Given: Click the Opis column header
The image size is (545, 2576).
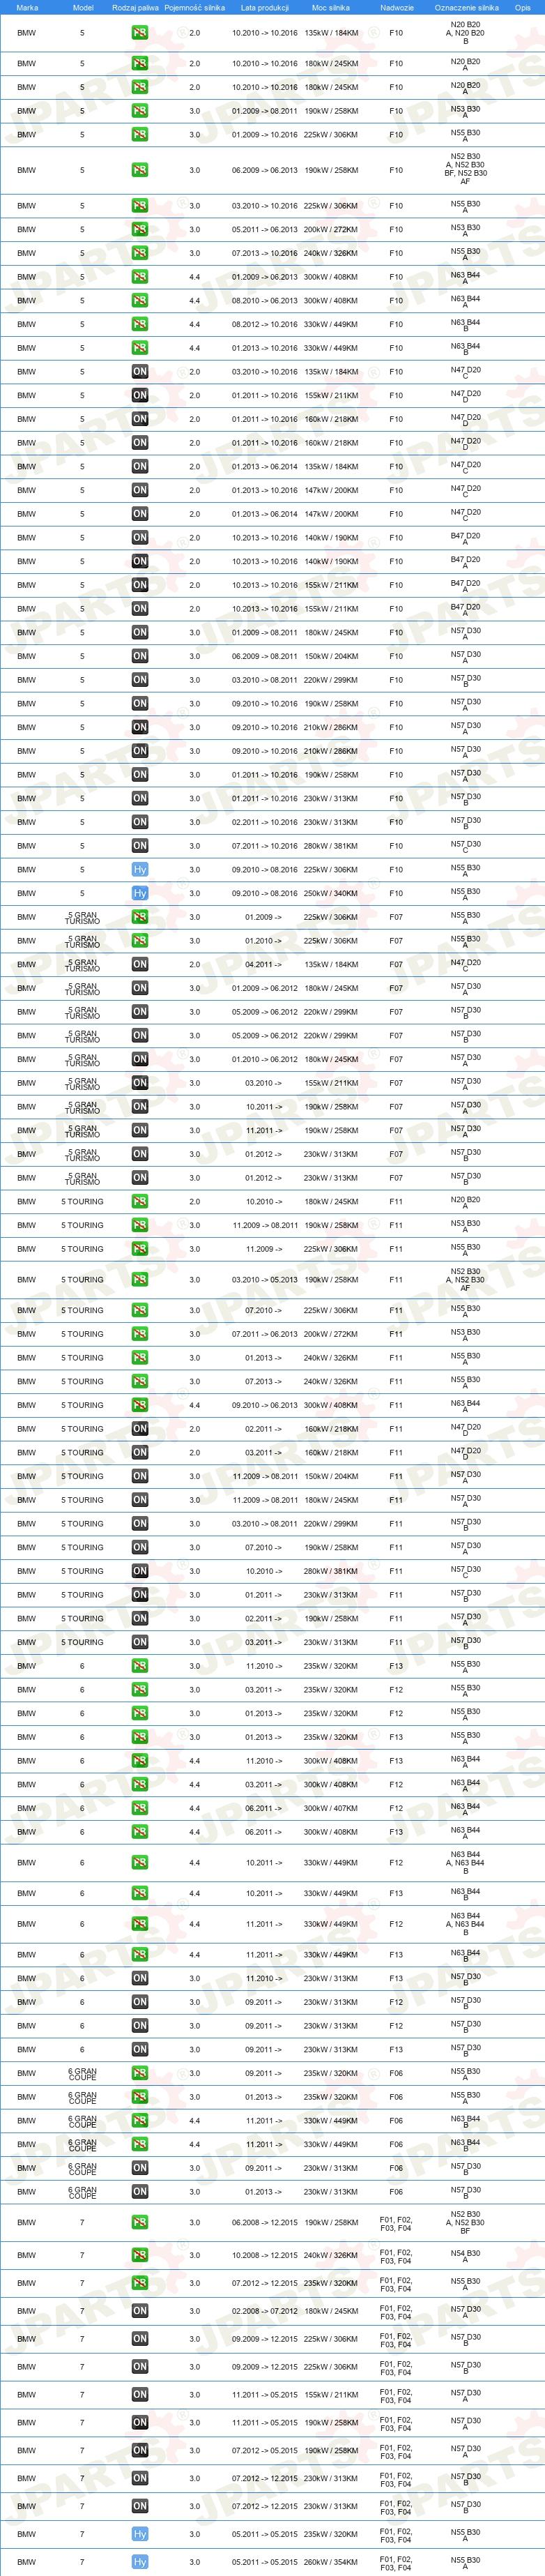Looking at the screenshot, I should [523, 7].
